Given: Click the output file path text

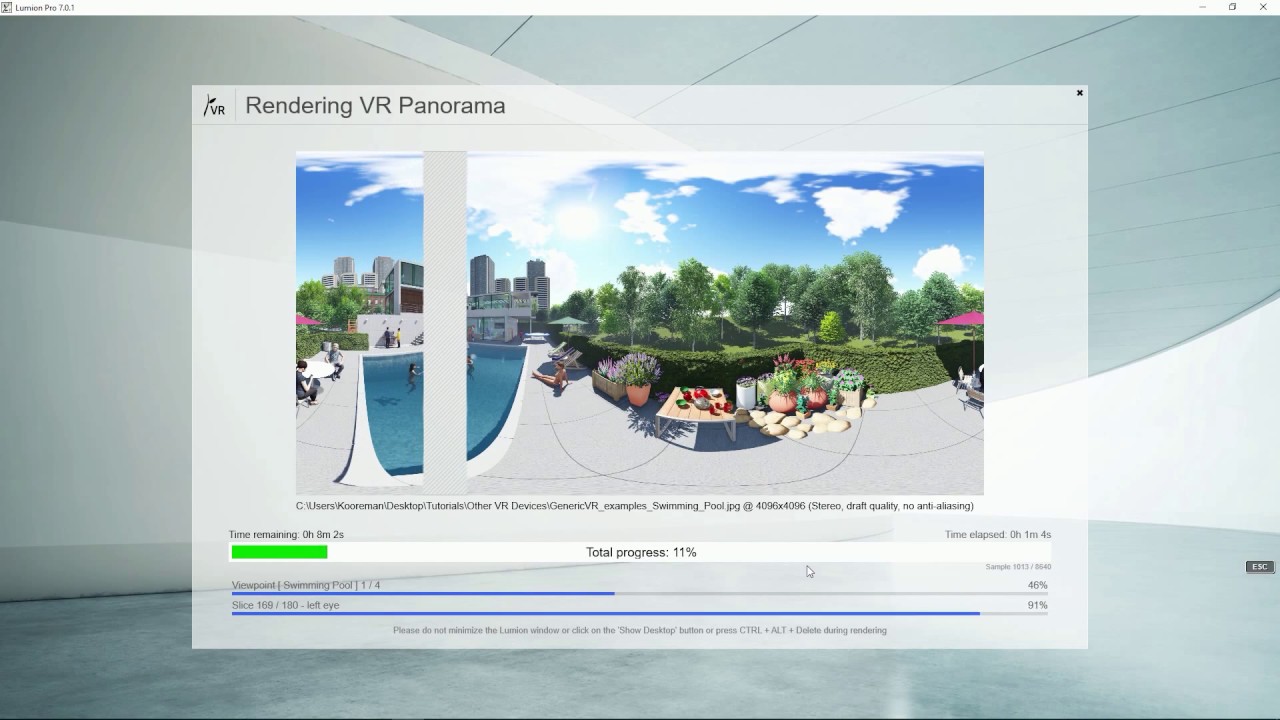Looking at the screenshot, I should [634, 506].
